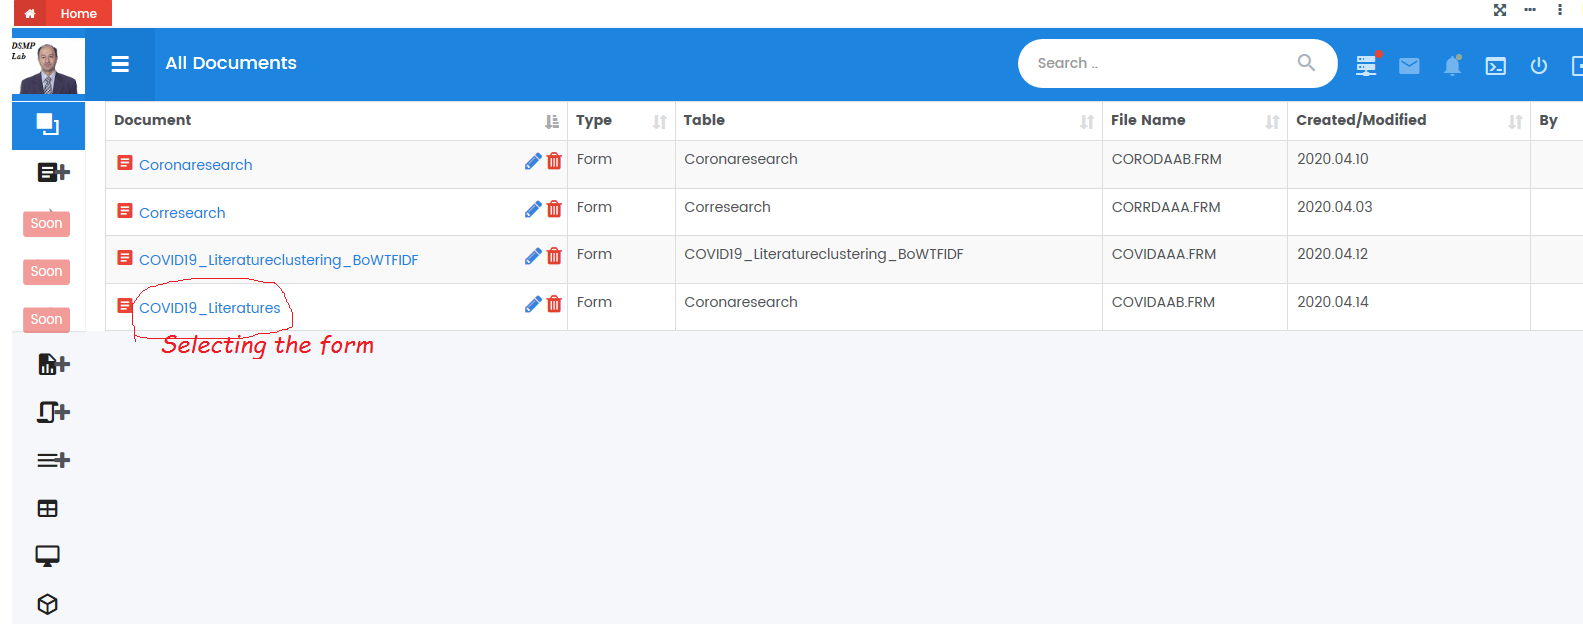The height and width of the screenshot is (624, 1583).
Task: Open the mail envelope icon
Action: coord(1409,66)
